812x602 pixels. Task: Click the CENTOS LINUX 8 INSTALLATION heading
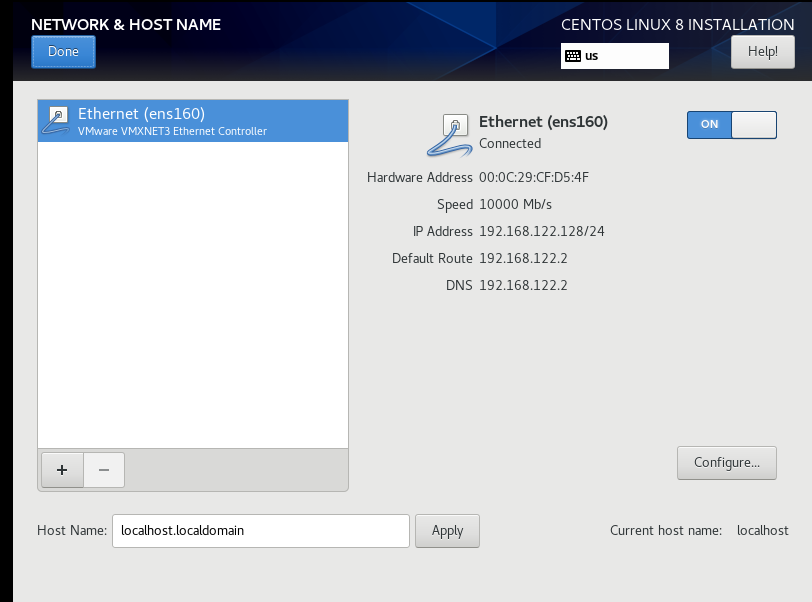(x=677, y=24)
